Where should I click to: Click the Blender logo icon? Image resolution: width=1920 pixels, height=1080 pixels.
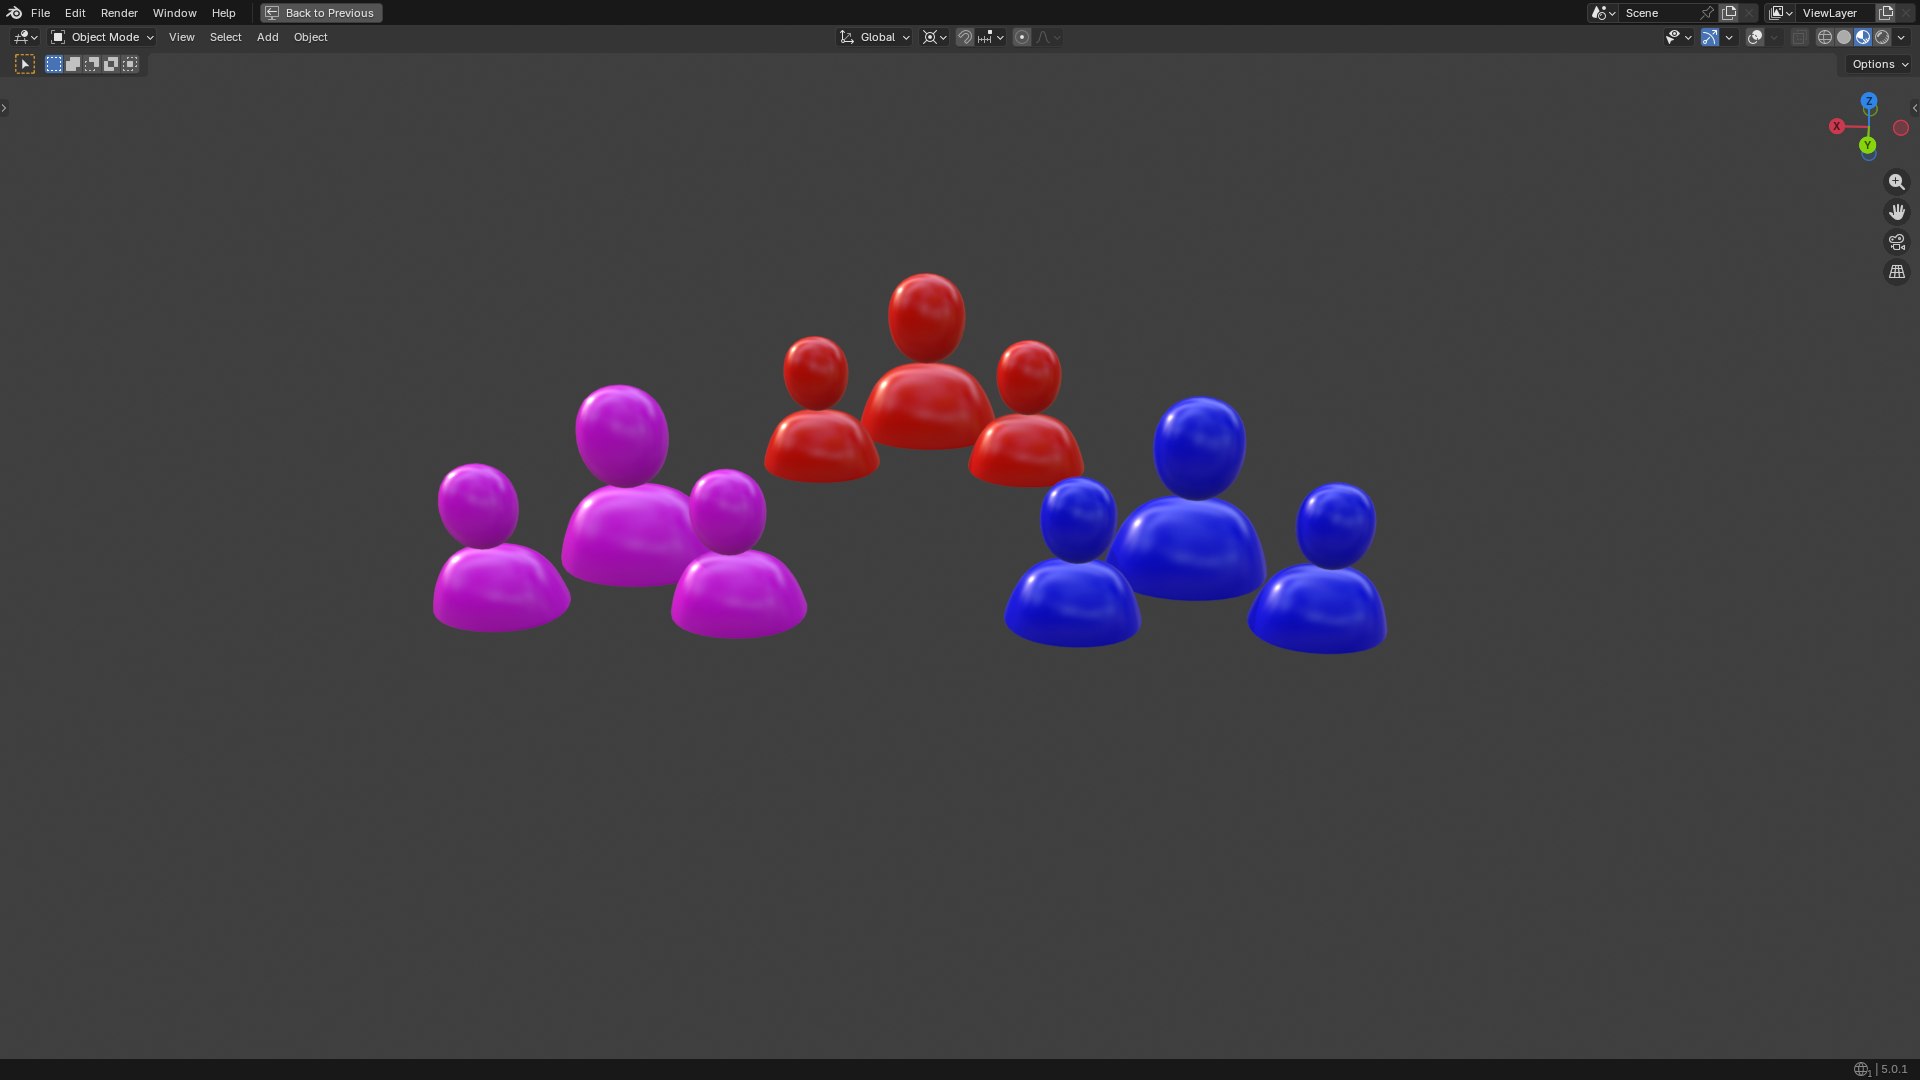[x=14, y=13]
